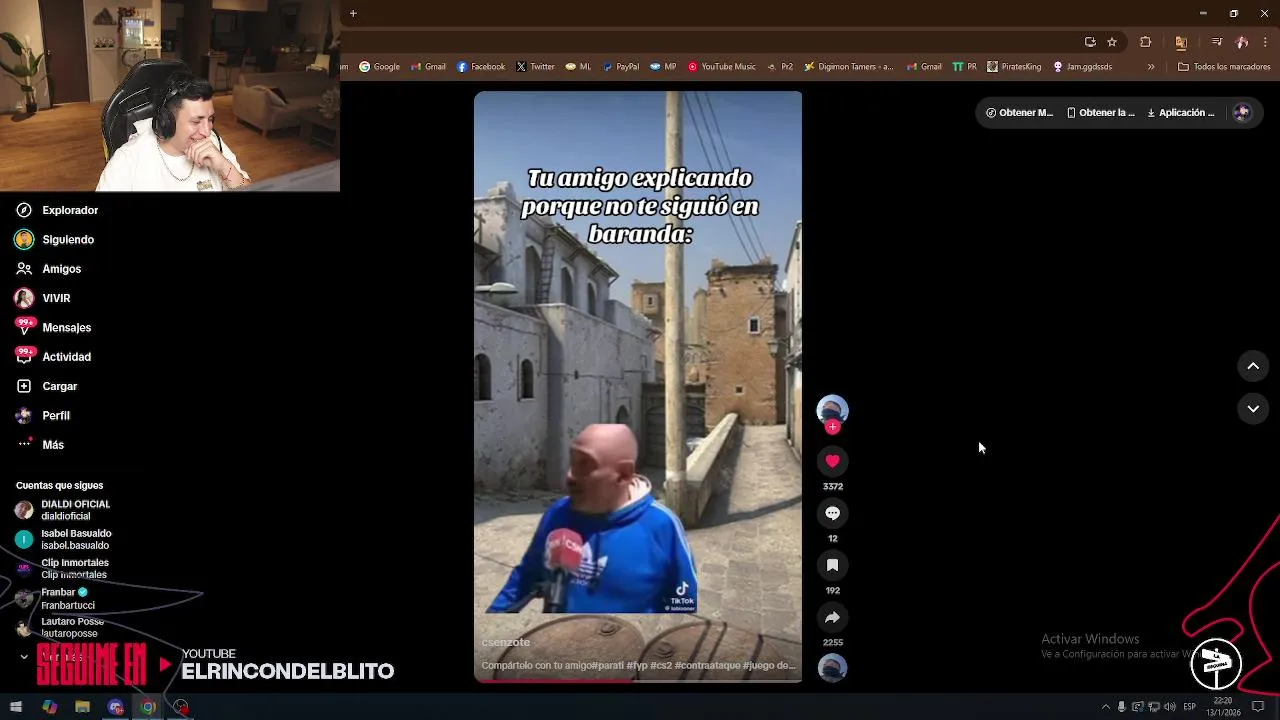
Task: Open Perfil page
Action: pos(42,415)
